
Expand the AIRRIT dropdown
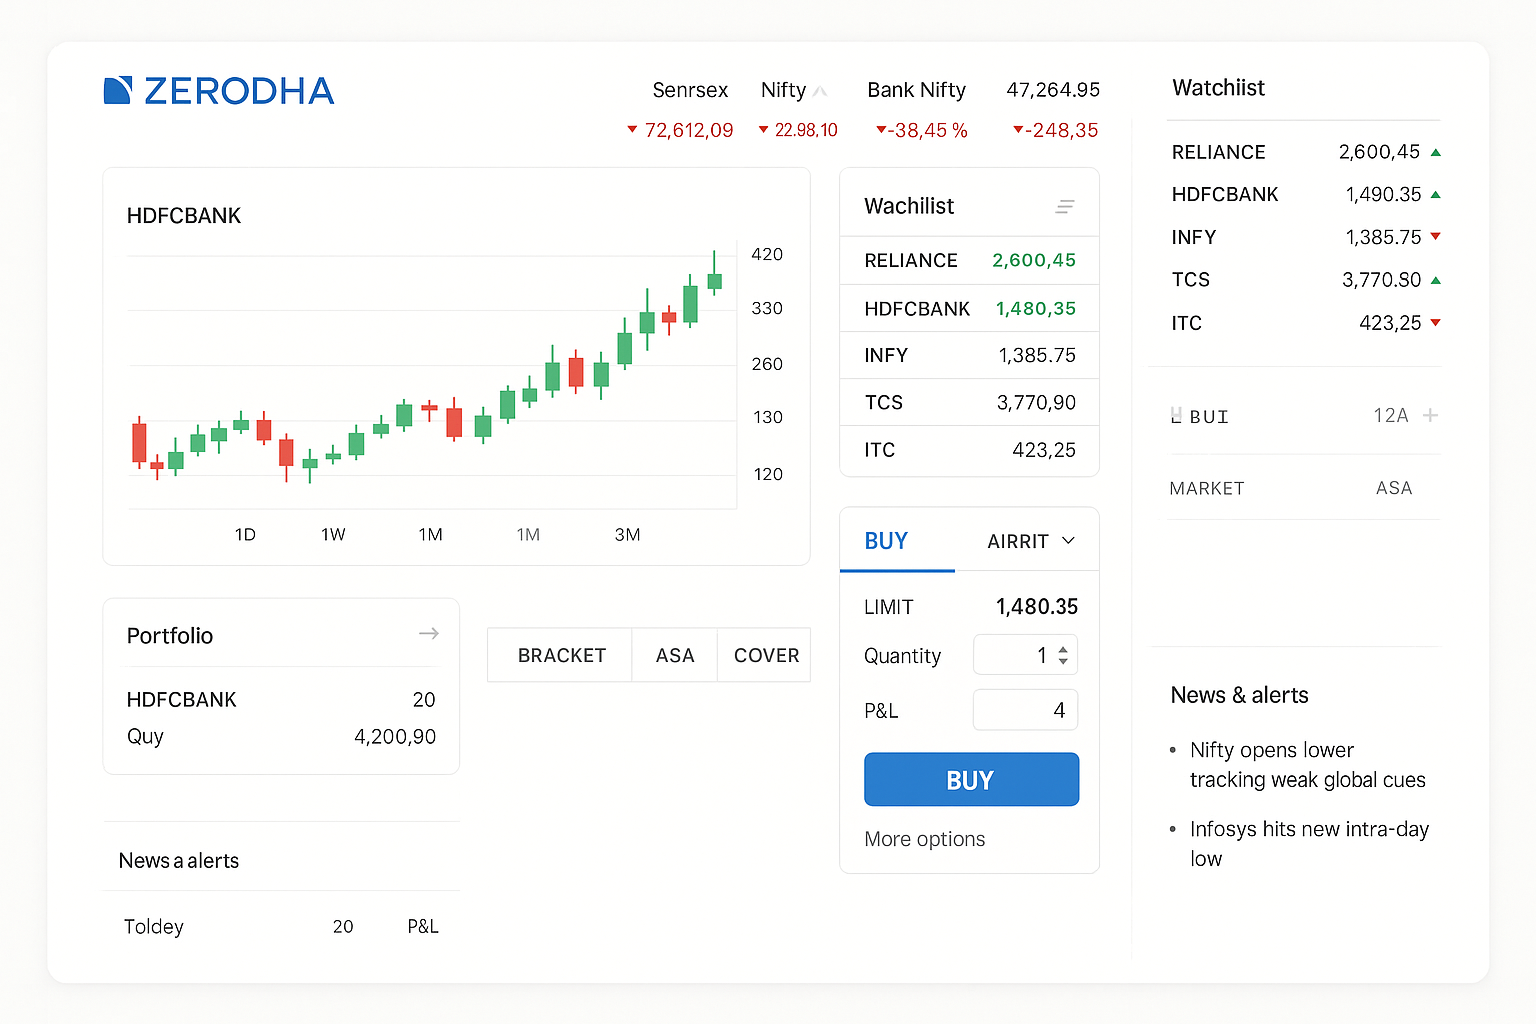click(1031, 541)
